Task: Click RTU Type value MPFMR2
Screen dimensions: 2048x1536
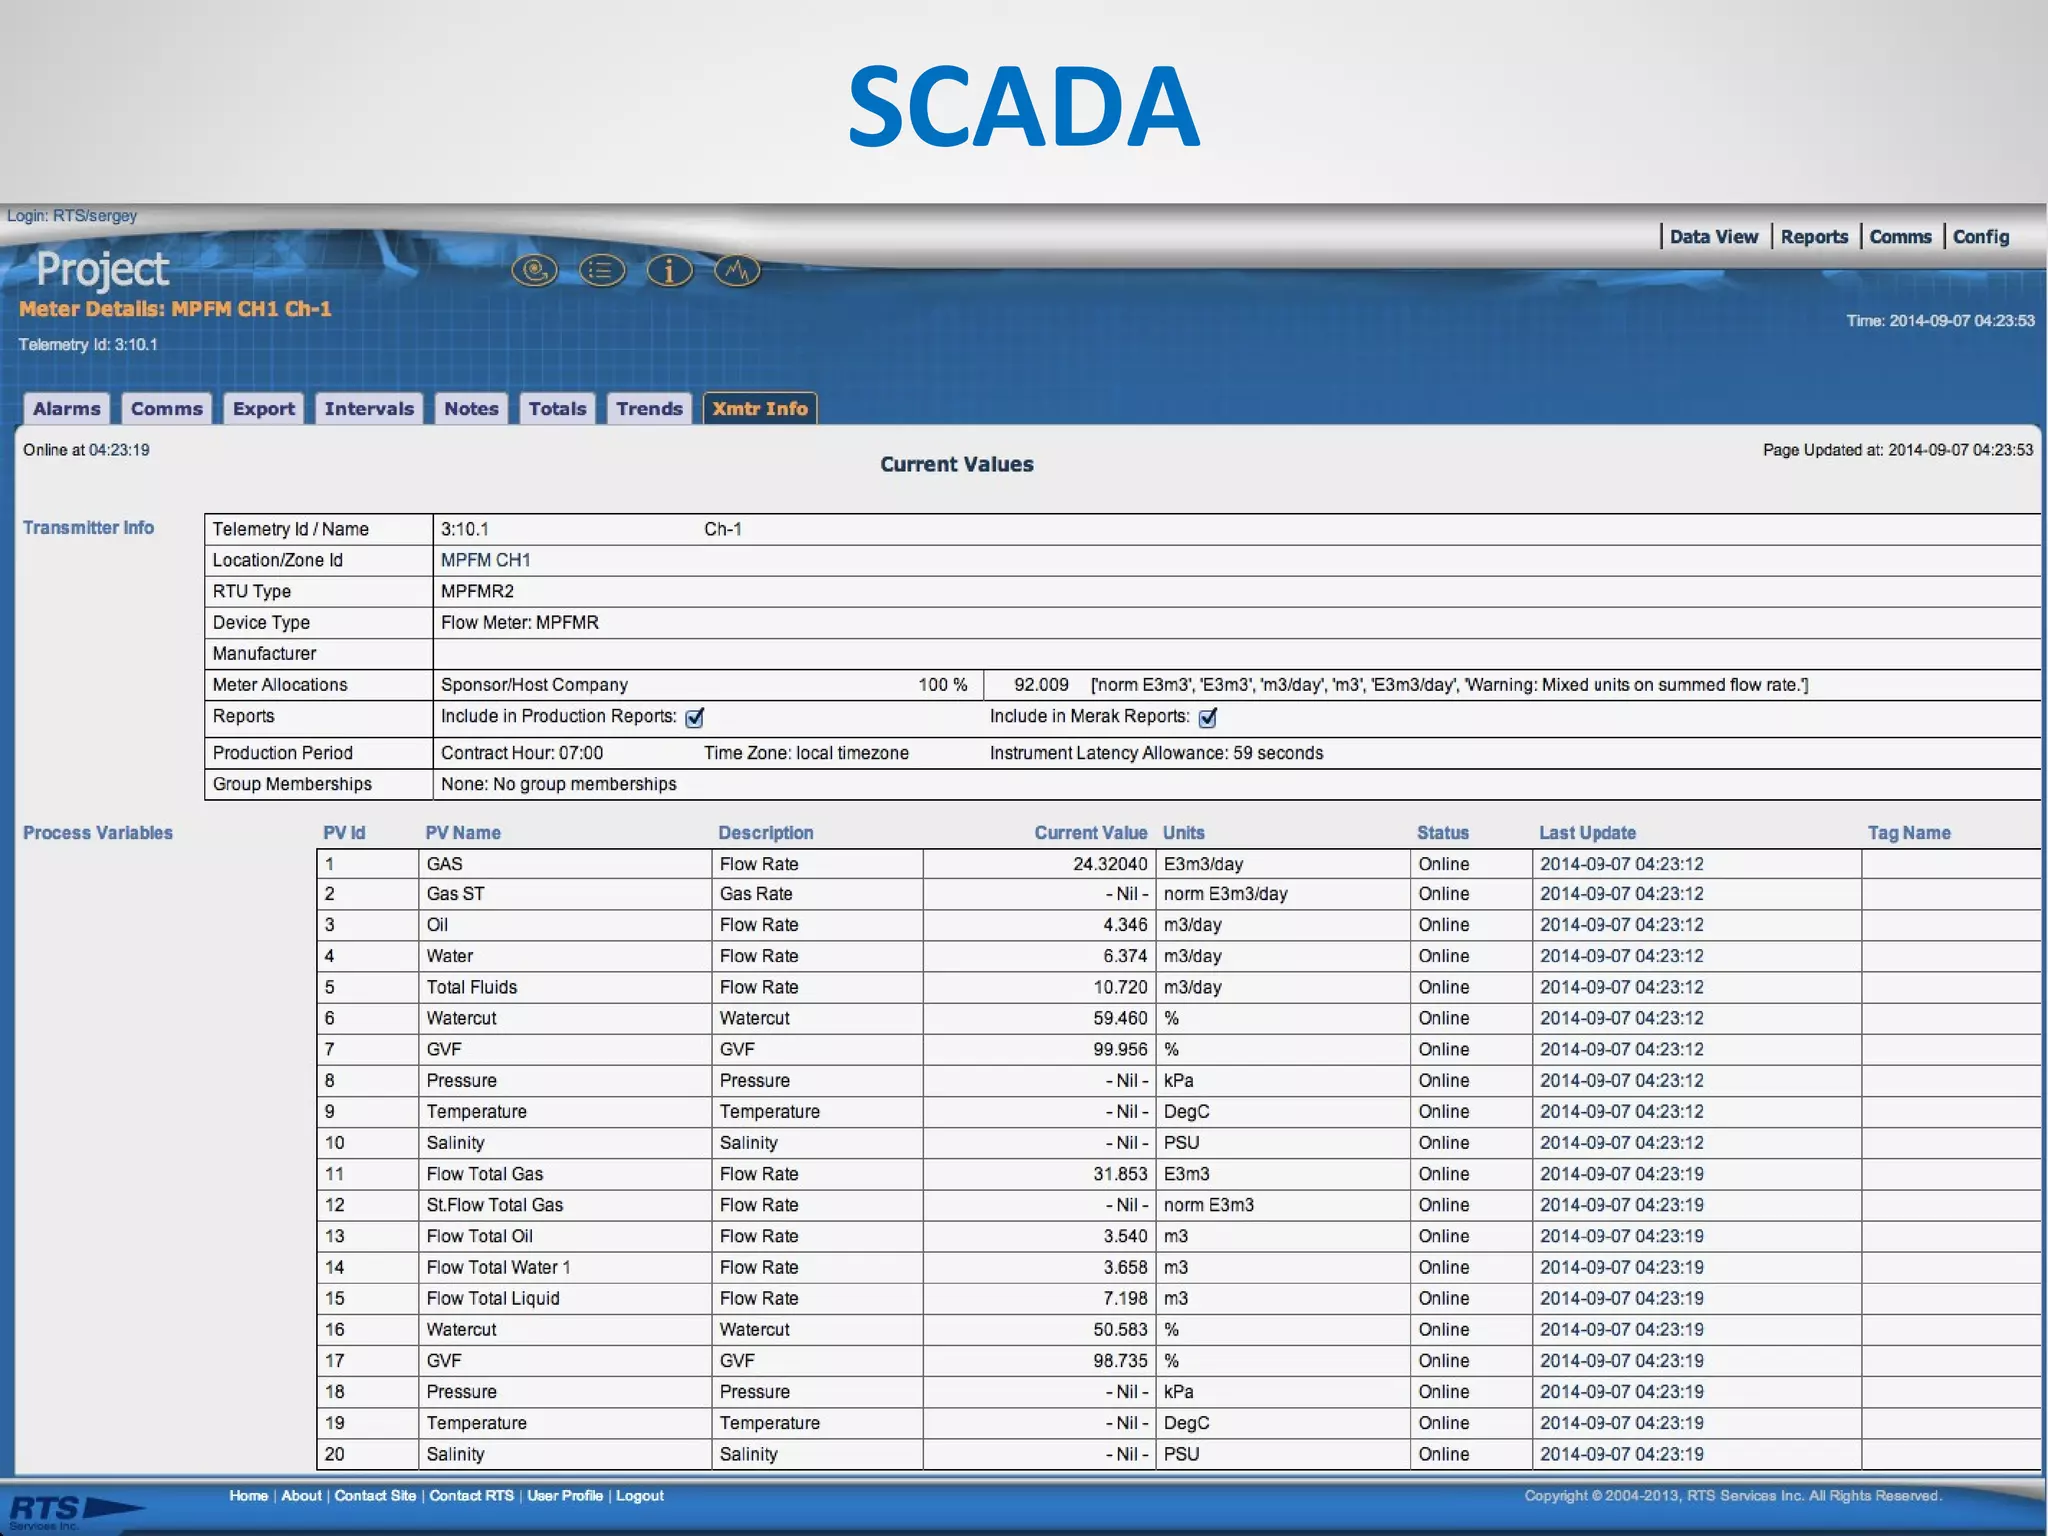Action: click(x=477, y=591)
